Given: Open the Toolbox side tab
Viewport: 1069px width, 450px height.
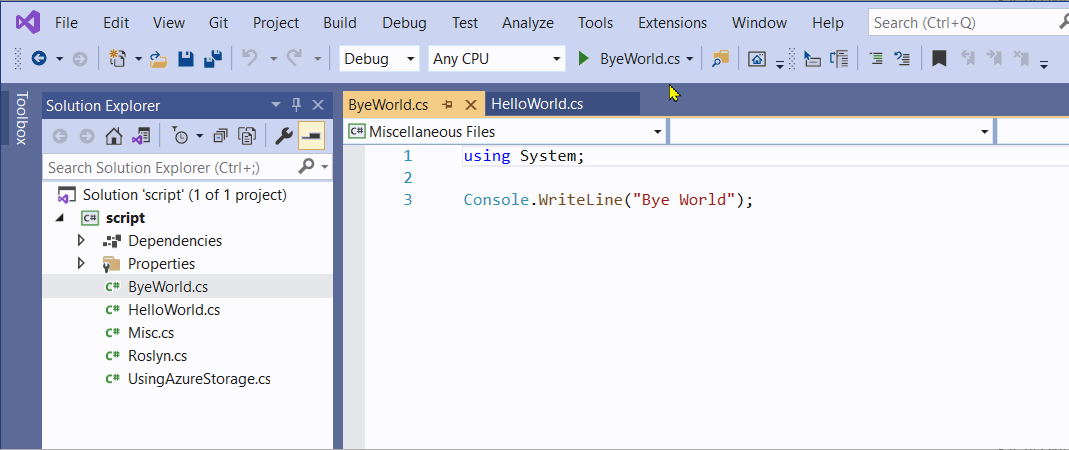Looking at the screenshot, I should click(x=21, y=117).
